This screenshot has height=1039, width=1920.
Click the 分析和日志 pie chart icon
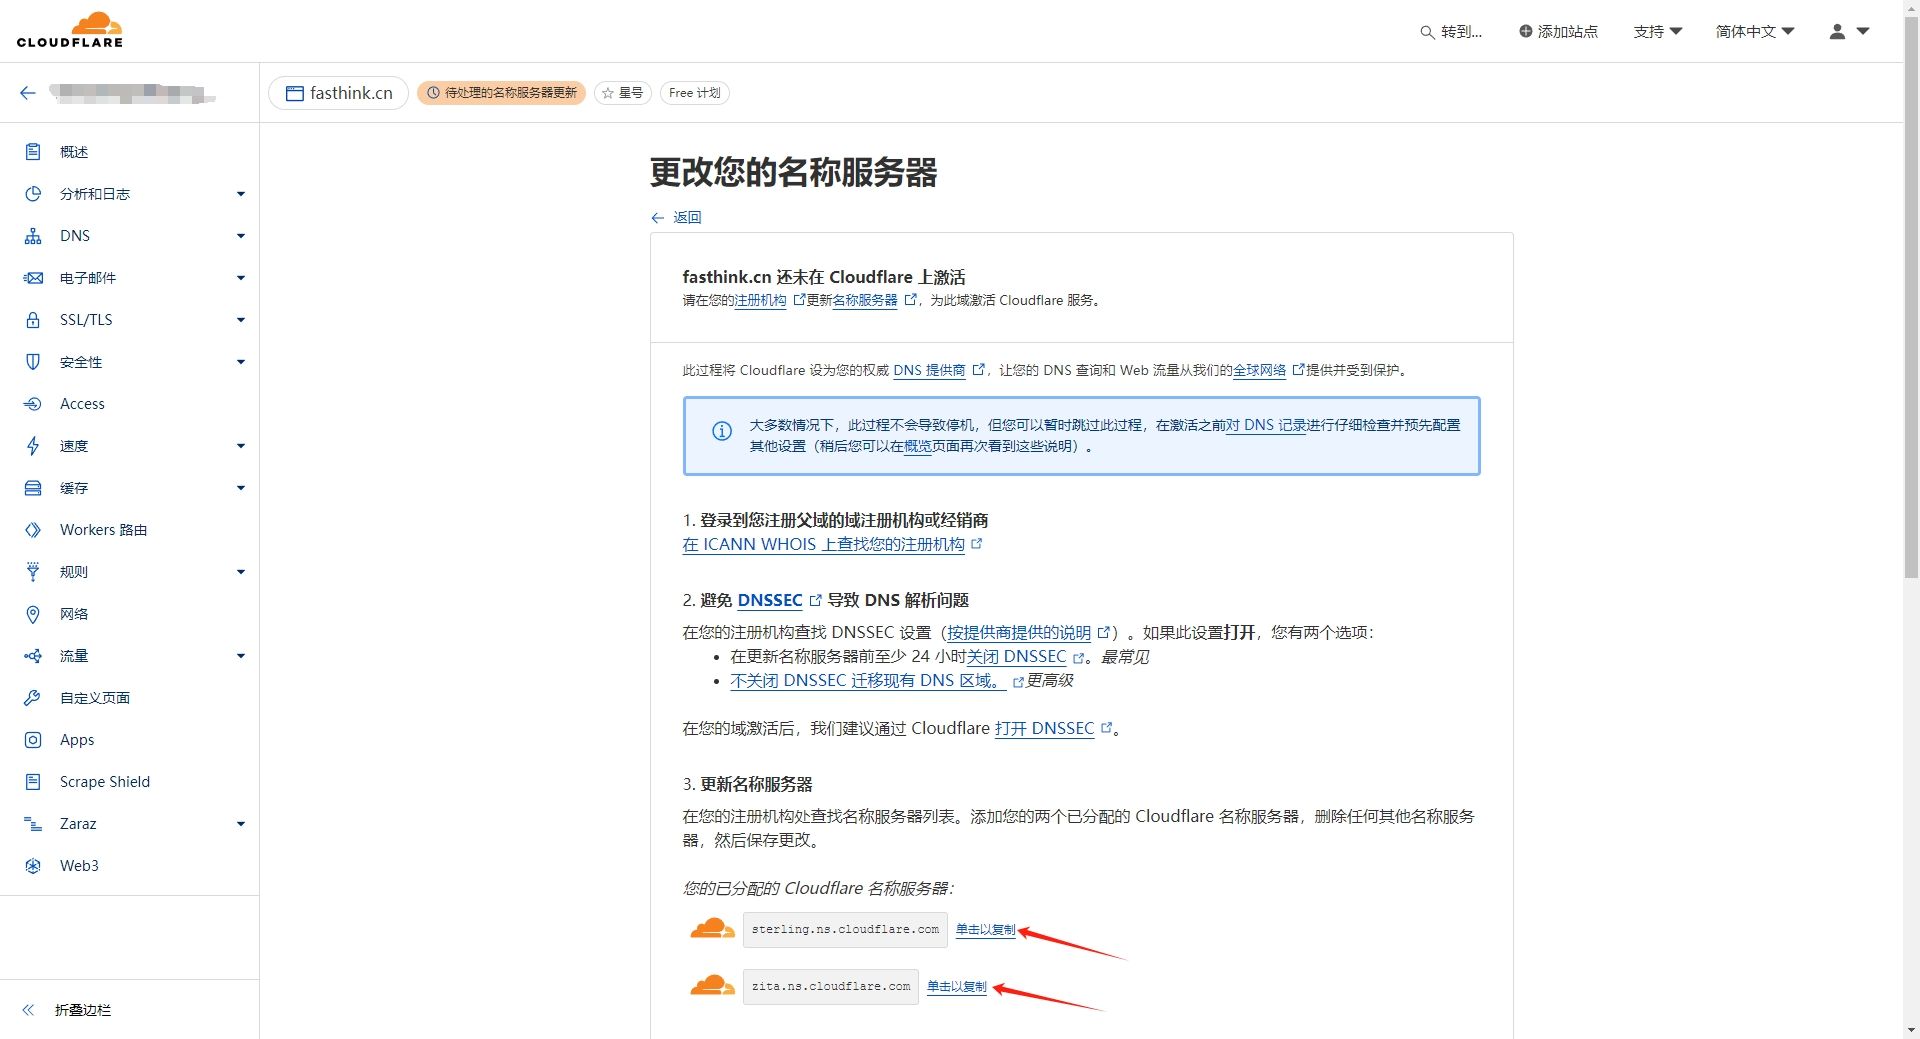(33, 194)
